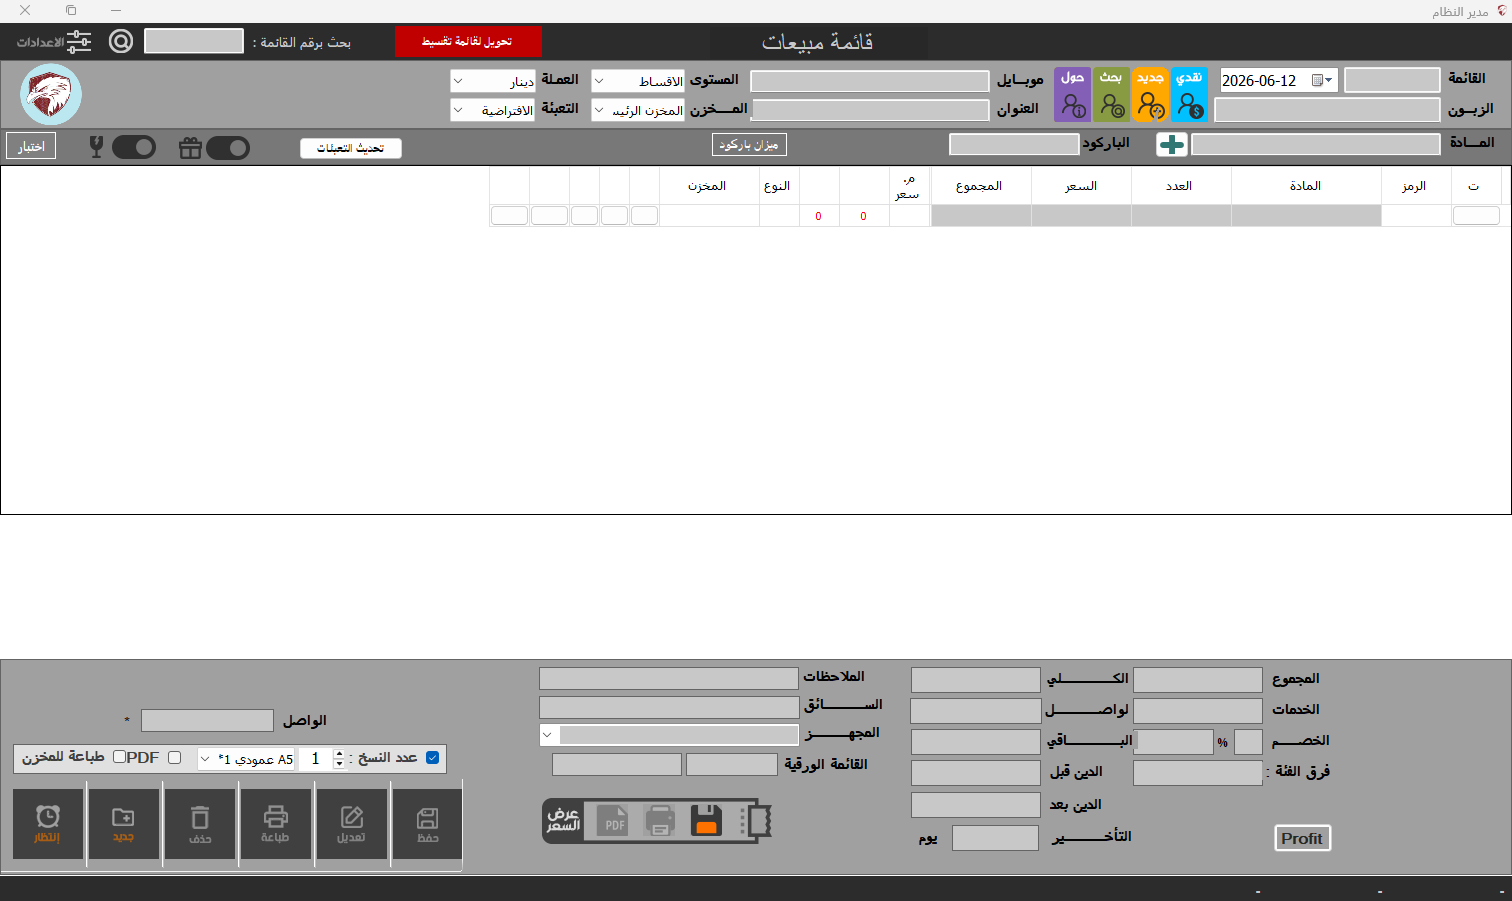Image resolution: width=1512 pixels, height=901 pixels.
Task: Select the blue نقدي cash customer icon
Action: (x=1189, y=95)
